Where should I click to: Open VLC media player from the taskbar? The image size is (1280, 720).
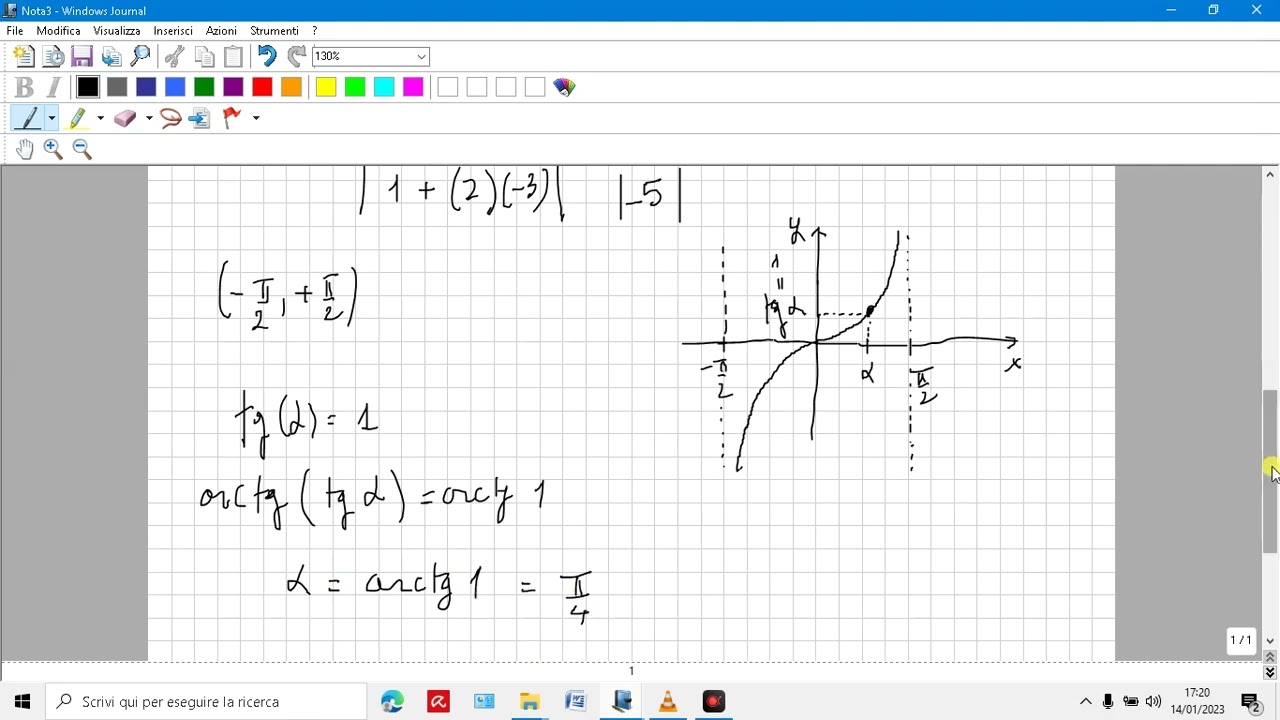(668, 702)
